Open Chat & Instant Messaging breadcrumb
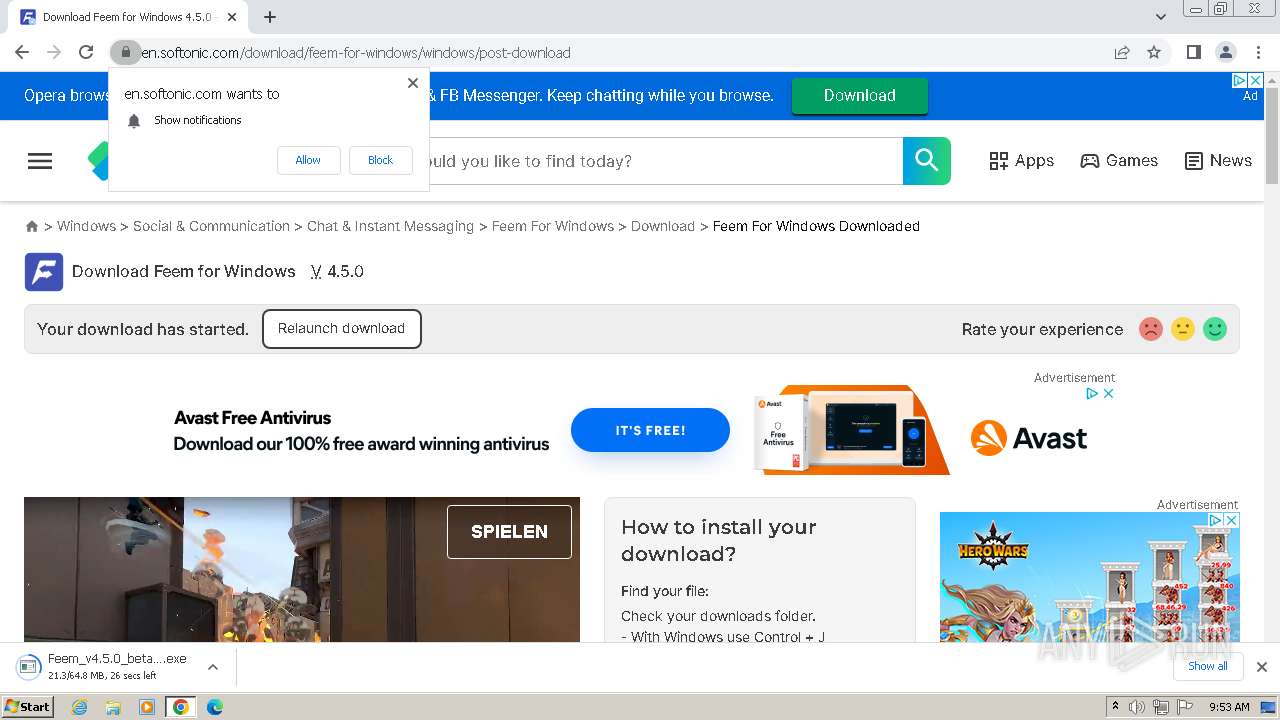Image resolution: width=1280 pixels, height=720 pixels. [x=390, y=226]
